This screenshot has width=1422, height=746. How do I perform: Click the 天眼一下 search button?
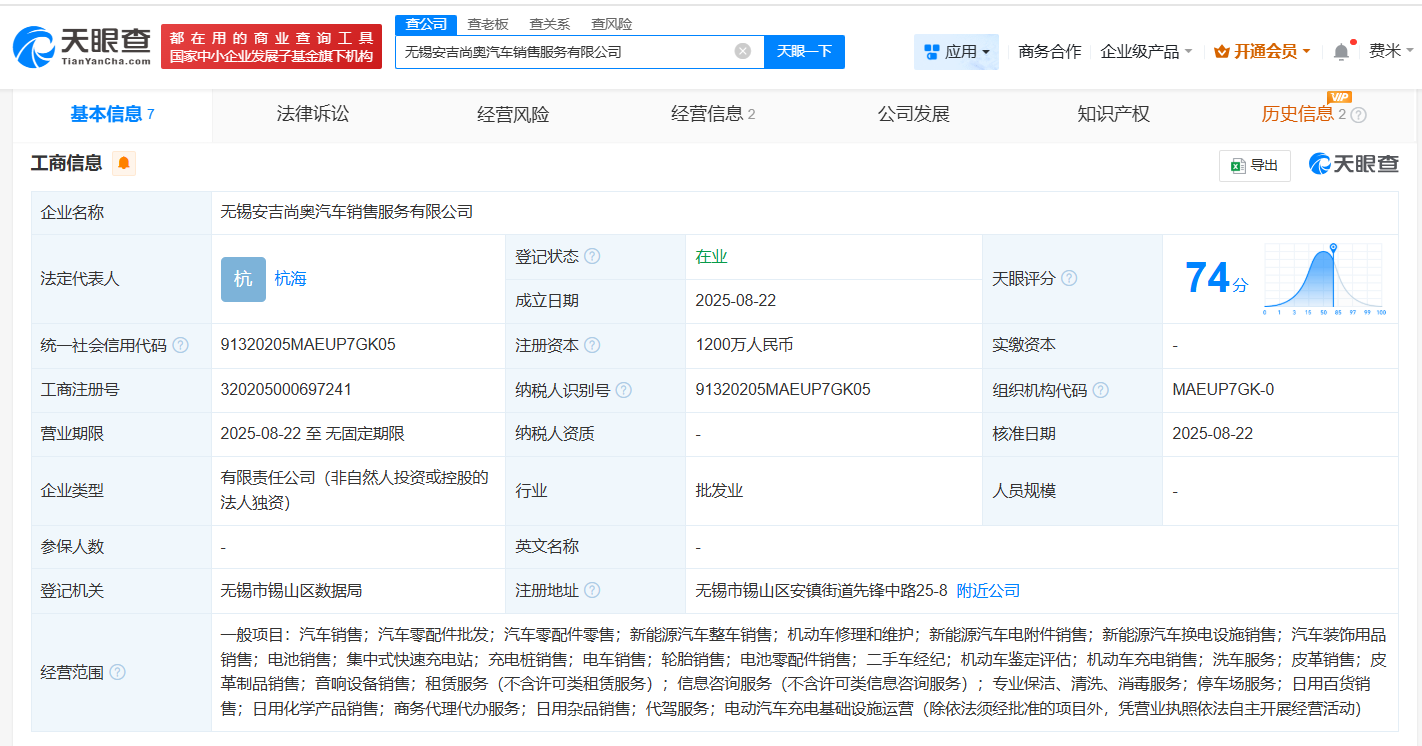point(804,51)
